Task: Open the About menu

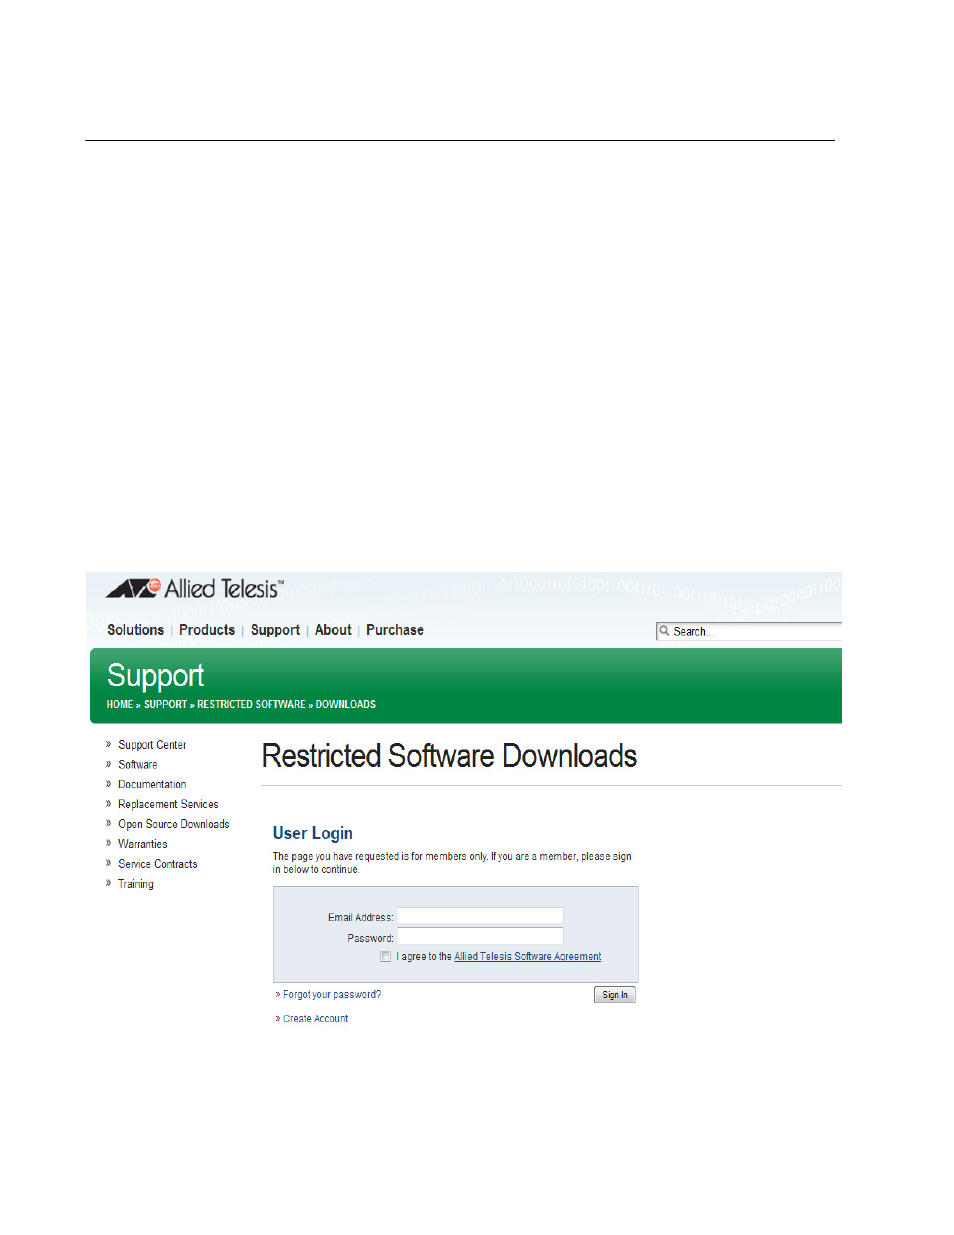Action: [333, 630]
